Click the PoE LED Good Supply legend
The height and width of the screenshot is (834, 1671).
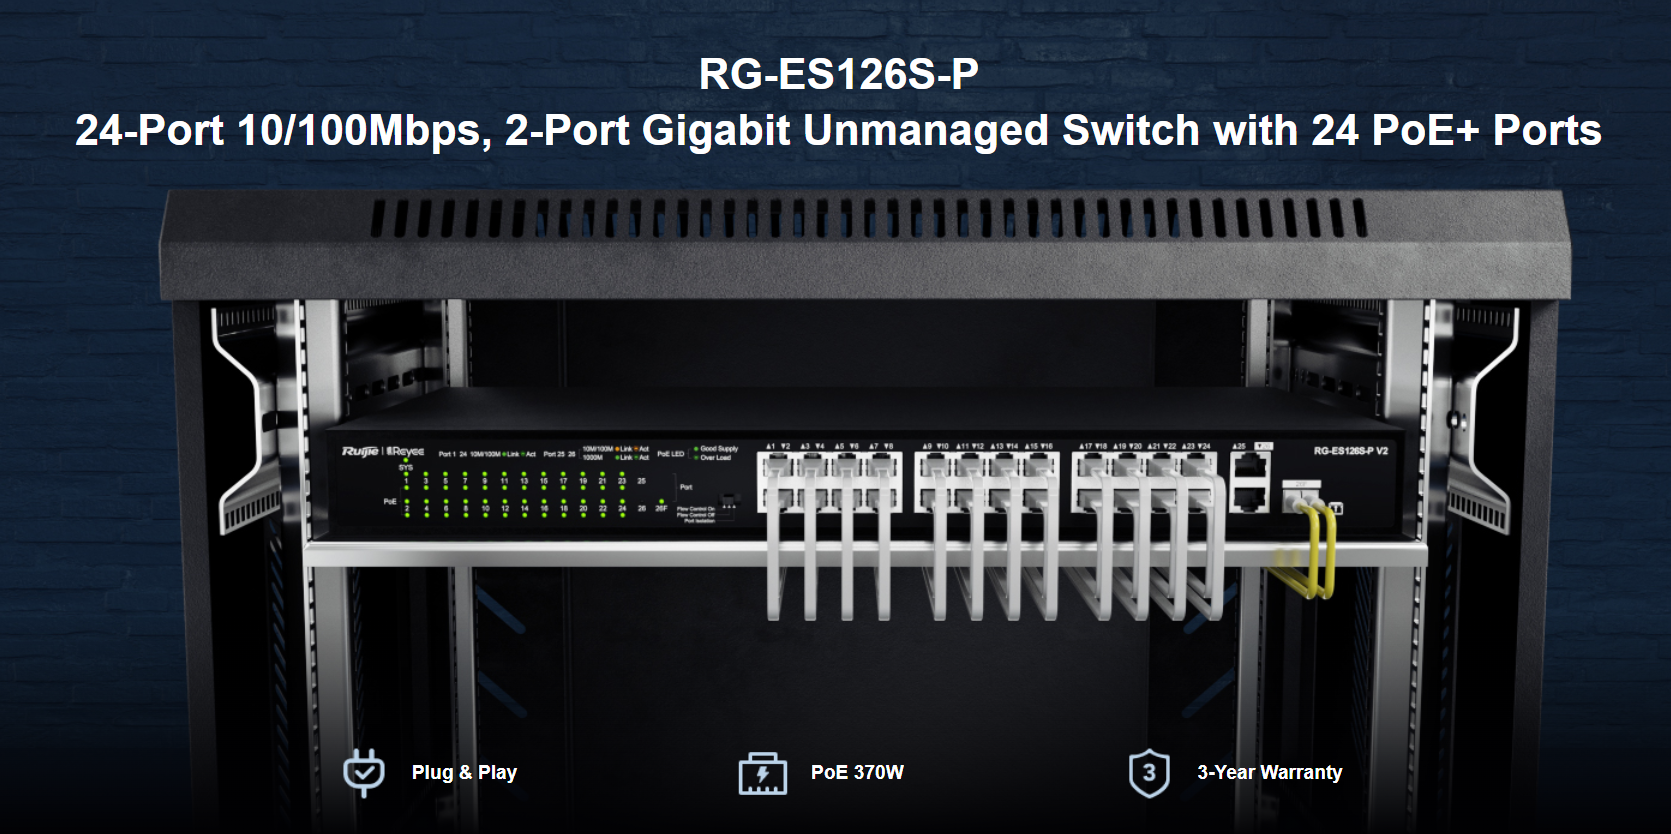click(716, 449)
